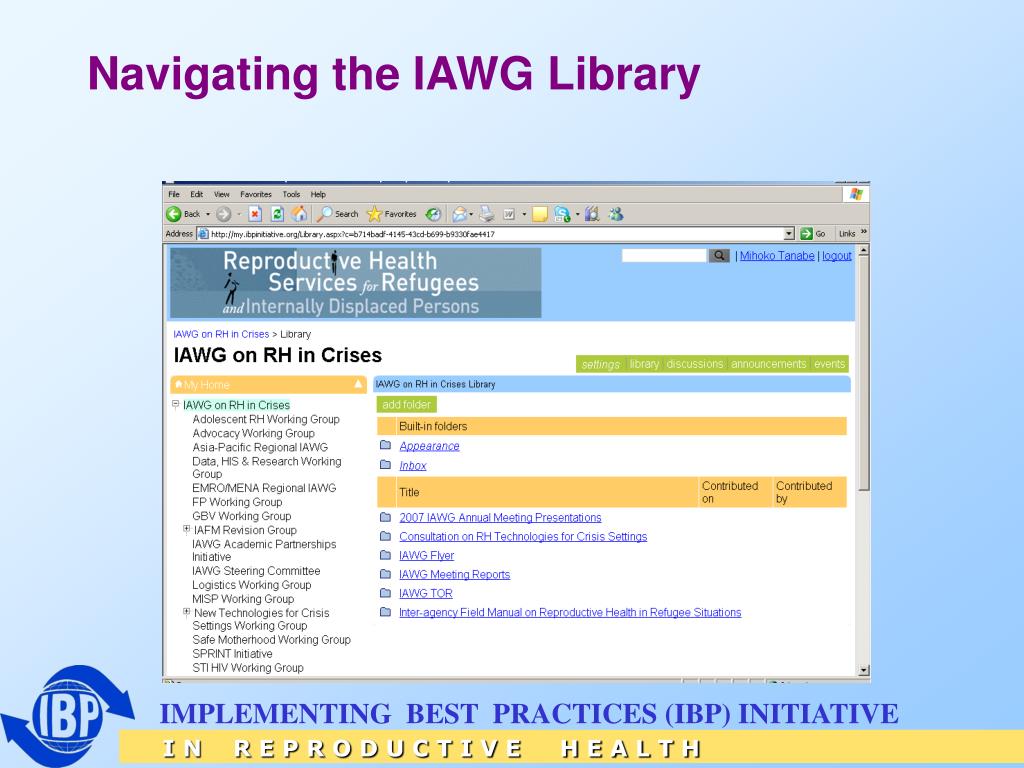Click folder icon beside IAWG Meeting Reports

tap(385, 574)
